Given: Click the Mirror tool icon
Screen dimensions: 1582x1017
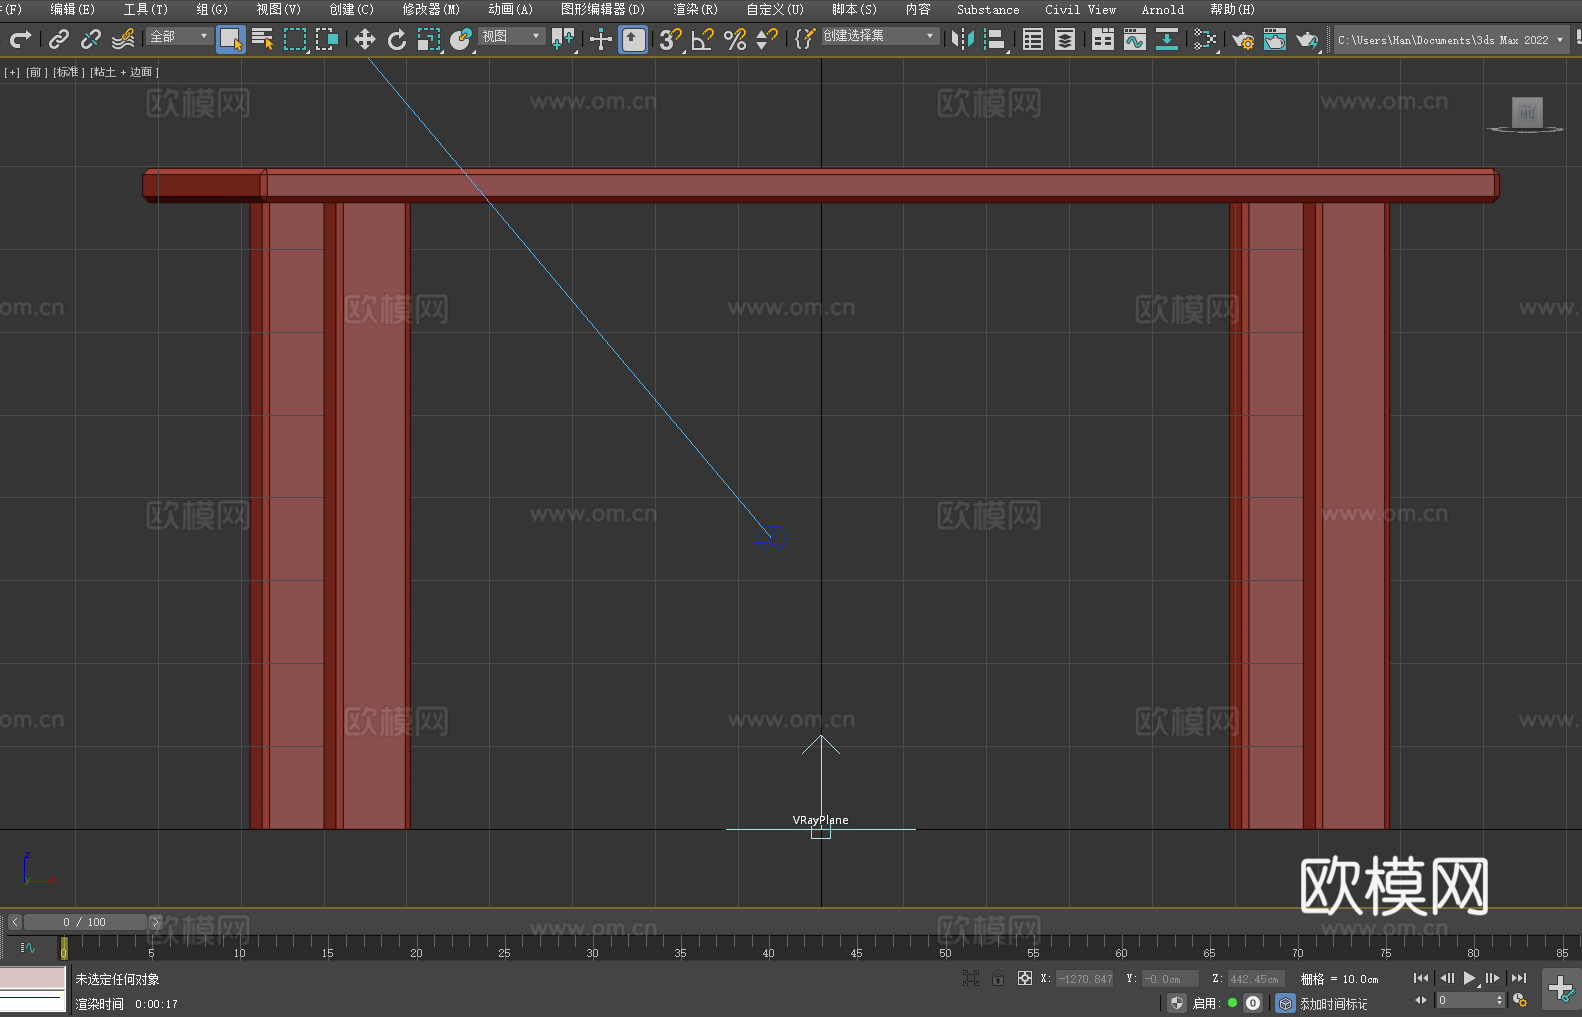Looking at the screenshot, I should (963, 39).
